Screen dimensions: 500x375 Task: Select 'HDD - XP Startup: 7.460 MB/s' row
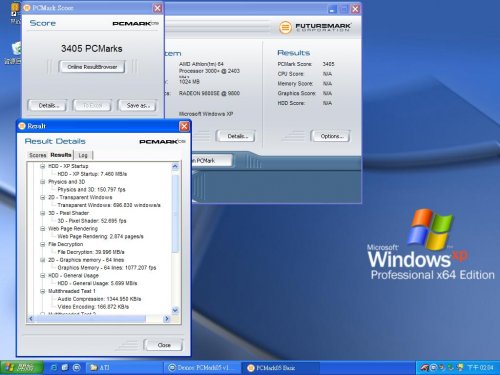click(x=92, y=174)
